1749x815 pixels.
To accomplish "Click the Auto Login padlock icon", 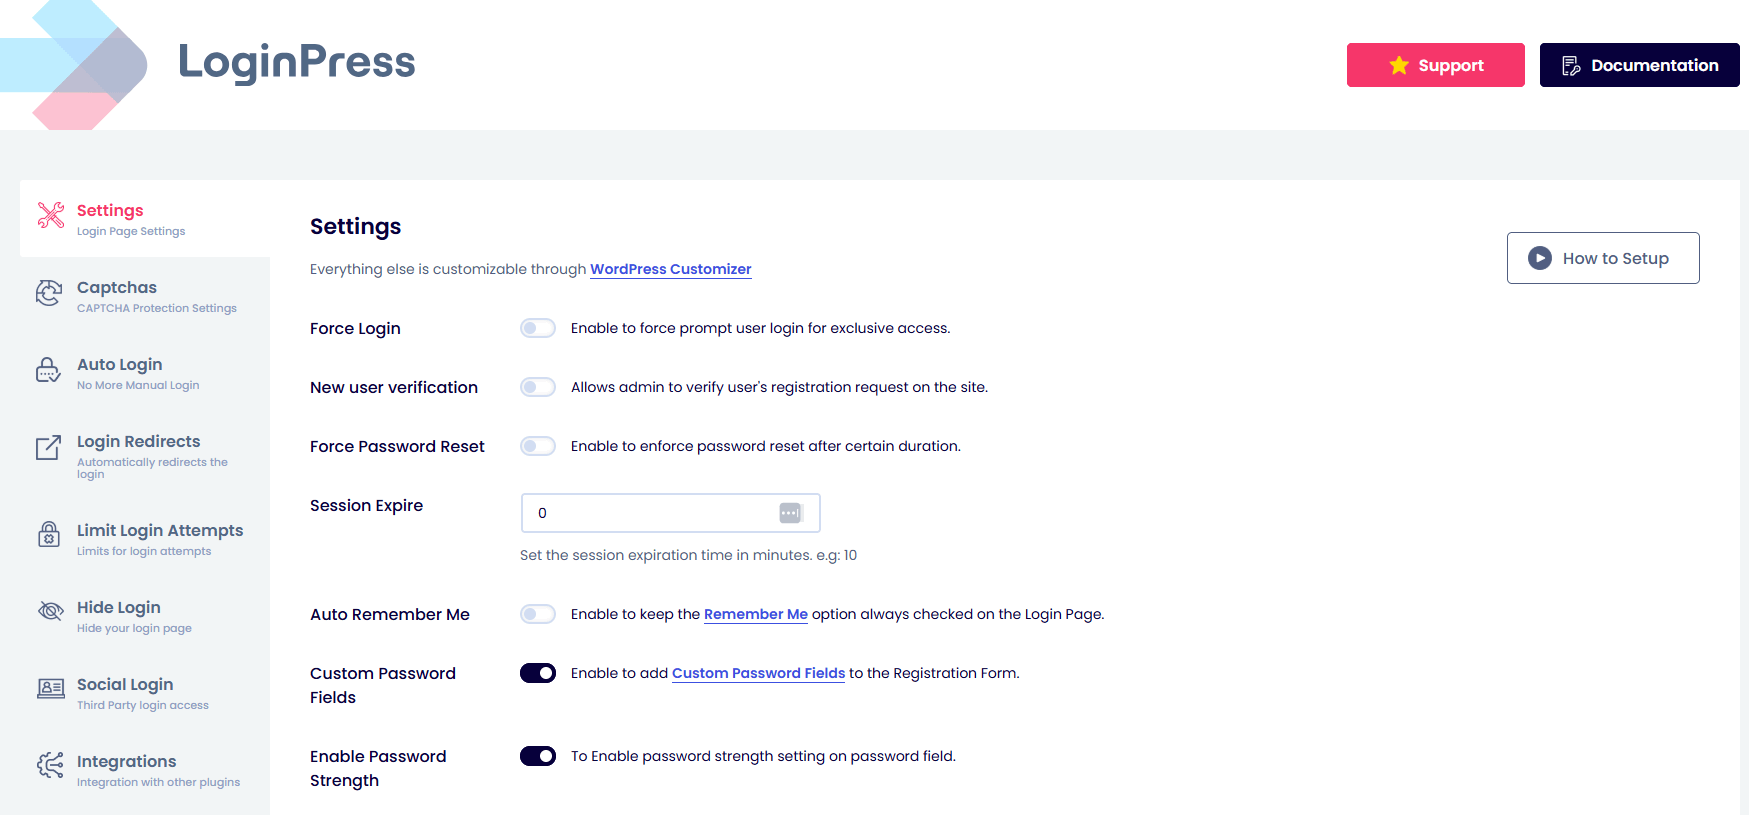I will click(48, 370).
